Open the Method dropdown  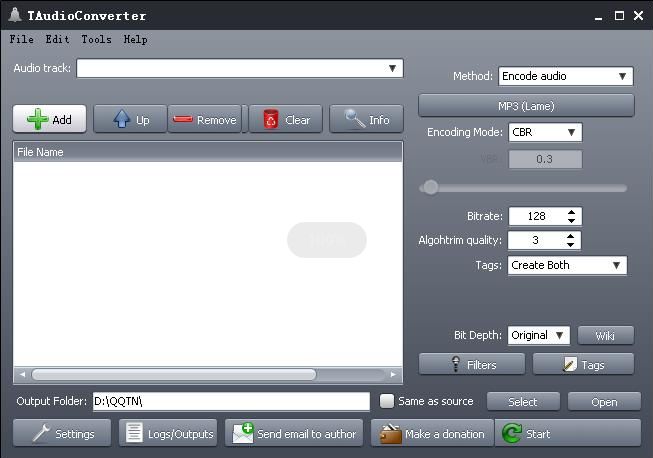(622, 76)
